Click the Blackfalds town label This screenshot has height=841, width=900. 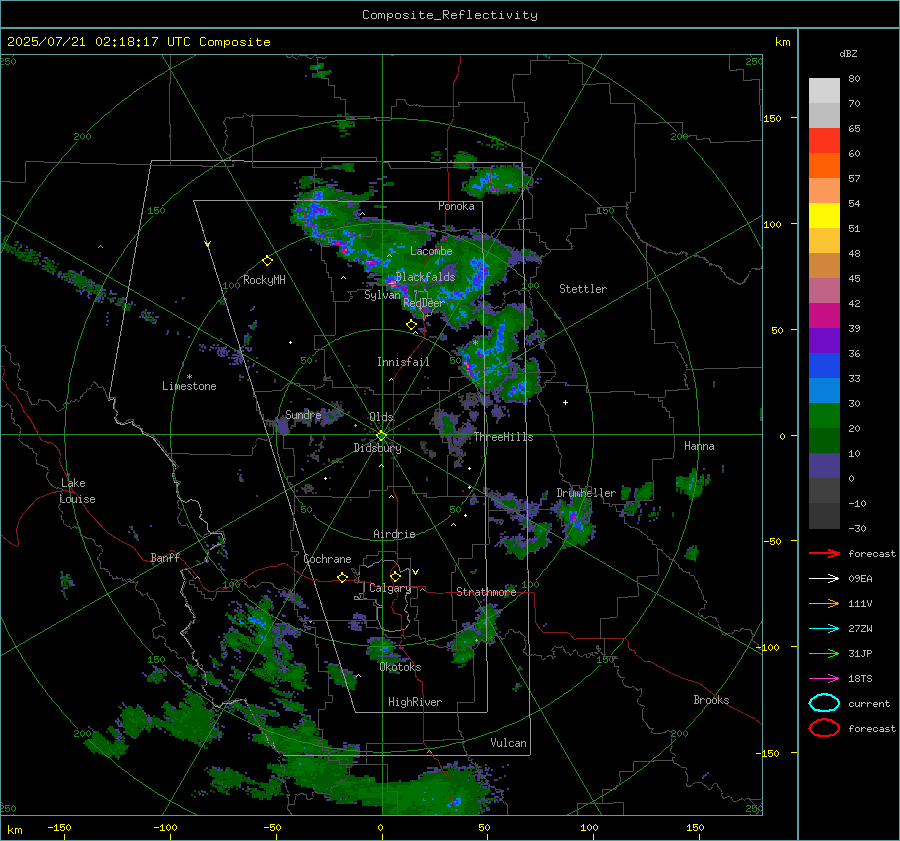425,277
